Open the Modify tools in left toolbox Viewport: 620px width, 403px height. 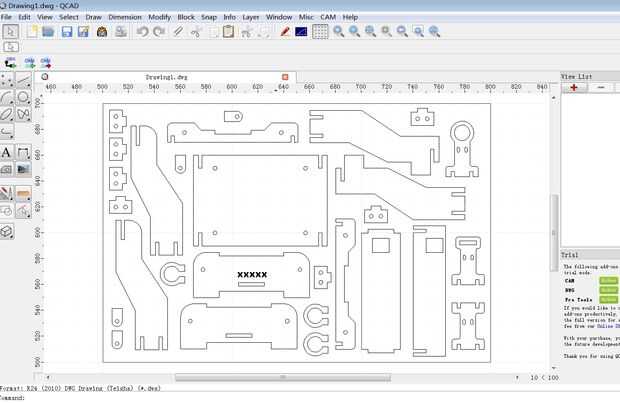coord(7,193)
